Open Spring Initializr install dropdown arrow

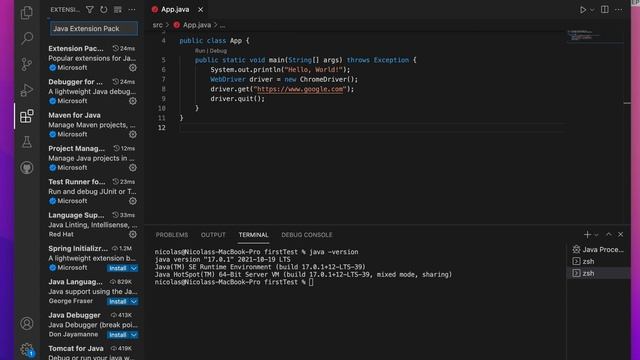pos(134,268)
